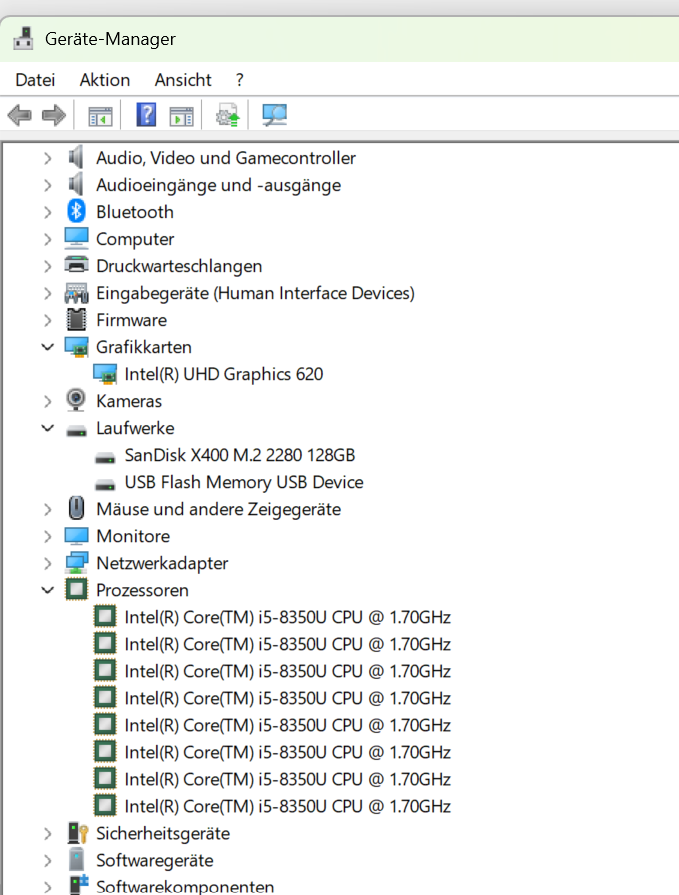This screenshot has width=679, height=895.
Task: Select the Kameras webcam icon
Action: [x=76, y=401]
